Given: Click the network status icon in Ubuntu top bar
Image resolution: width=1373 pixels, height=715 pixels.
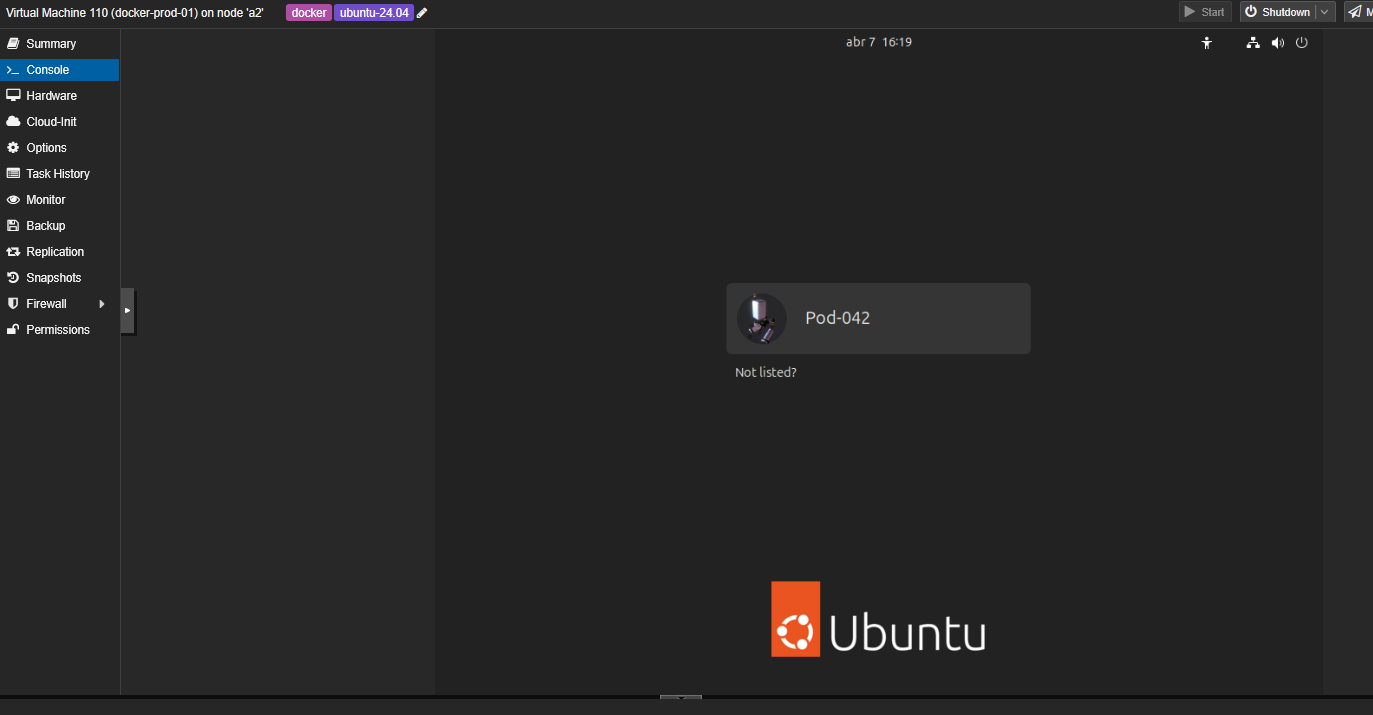Looking at the screenshot, I should (1253, 43).
